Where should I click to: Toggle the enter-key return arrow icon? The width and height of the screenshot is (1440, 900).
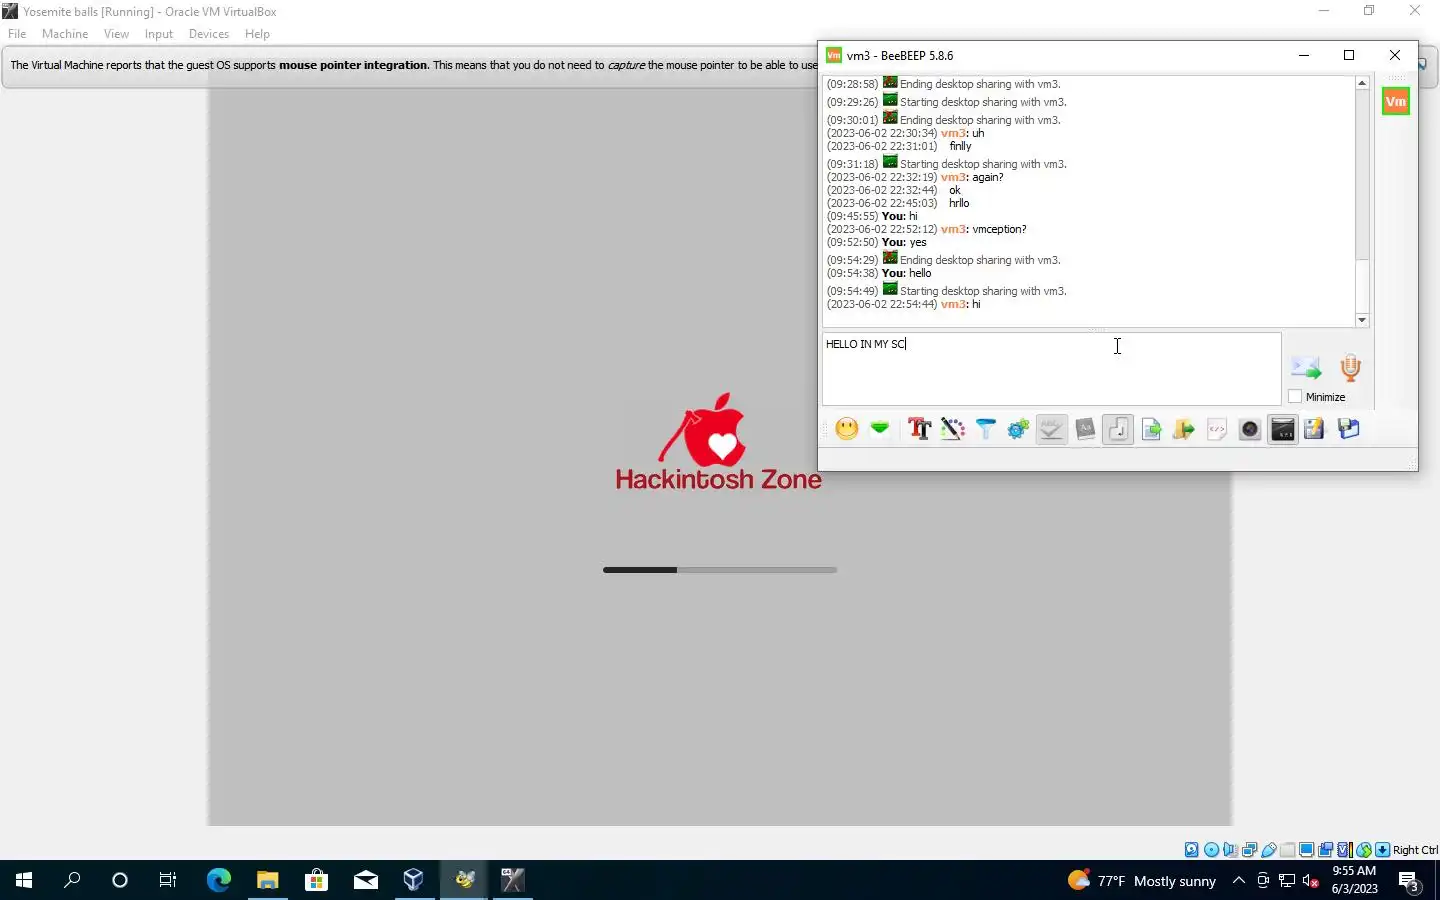pos(1118,429)
